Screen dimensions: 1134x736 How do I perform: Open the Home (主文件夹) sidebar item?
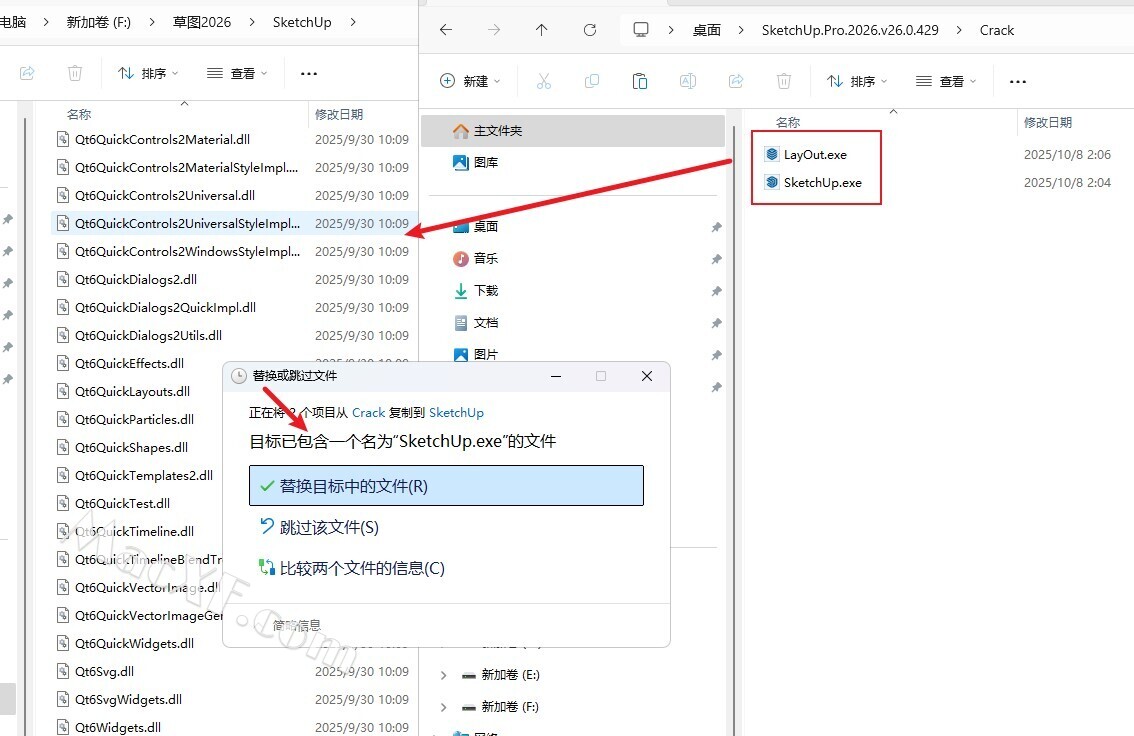tap(497, 131)
